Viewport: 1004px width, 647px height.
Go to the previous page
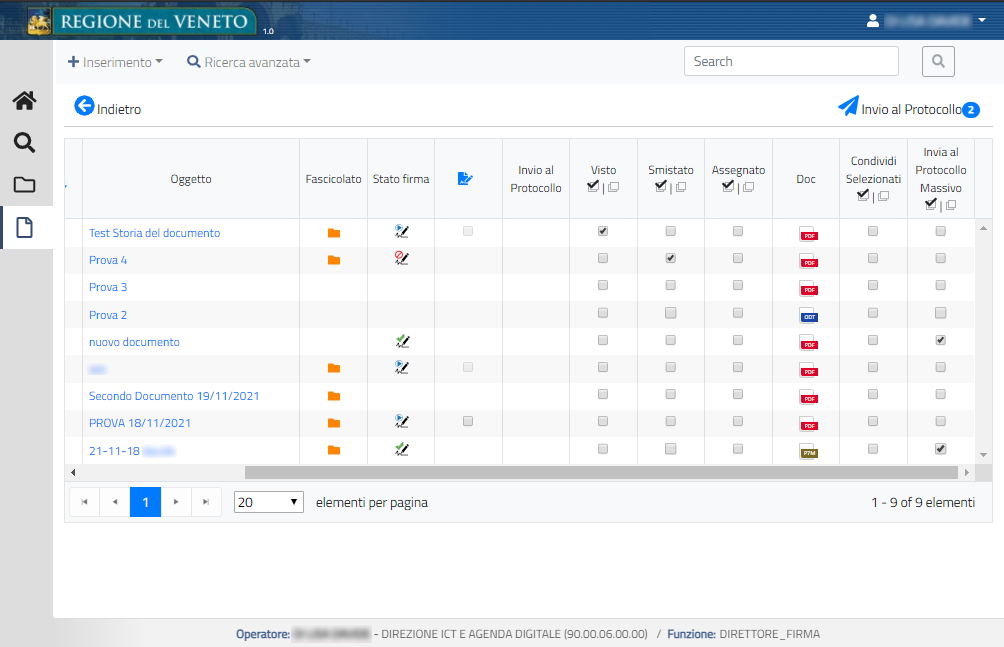(x=115, y=502)
